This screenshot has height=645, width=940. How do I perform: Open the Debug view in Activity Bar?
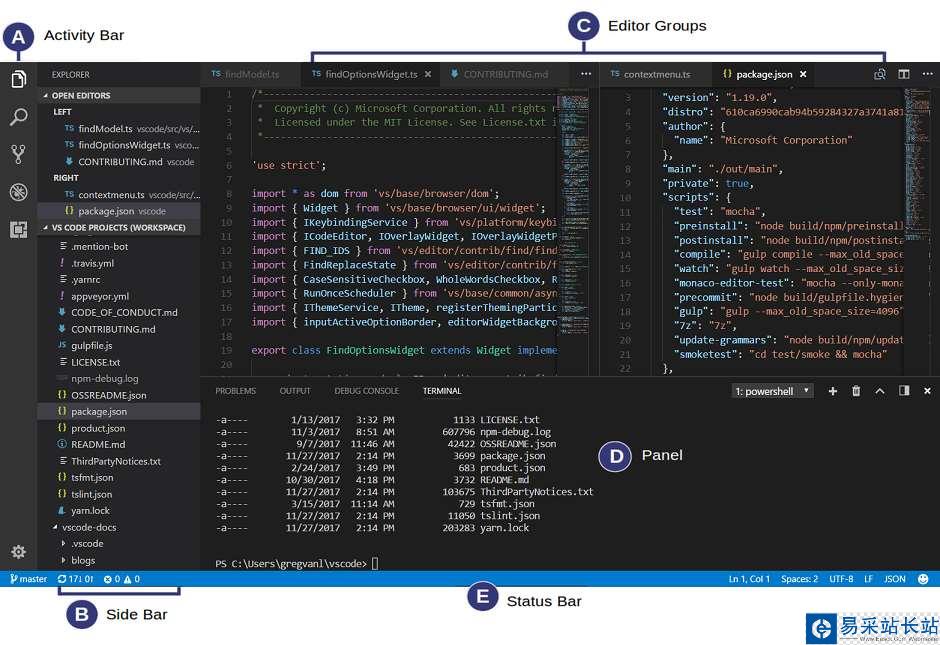19,192
